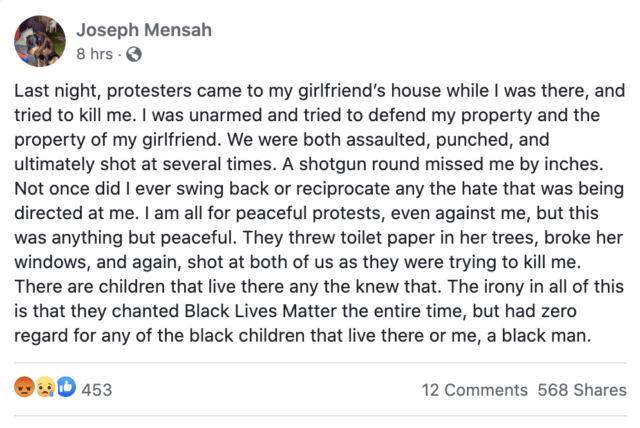This screenshot has width=640, height=428.
Task: Click the phrase The irony in all of this
Action: (536, 287)
